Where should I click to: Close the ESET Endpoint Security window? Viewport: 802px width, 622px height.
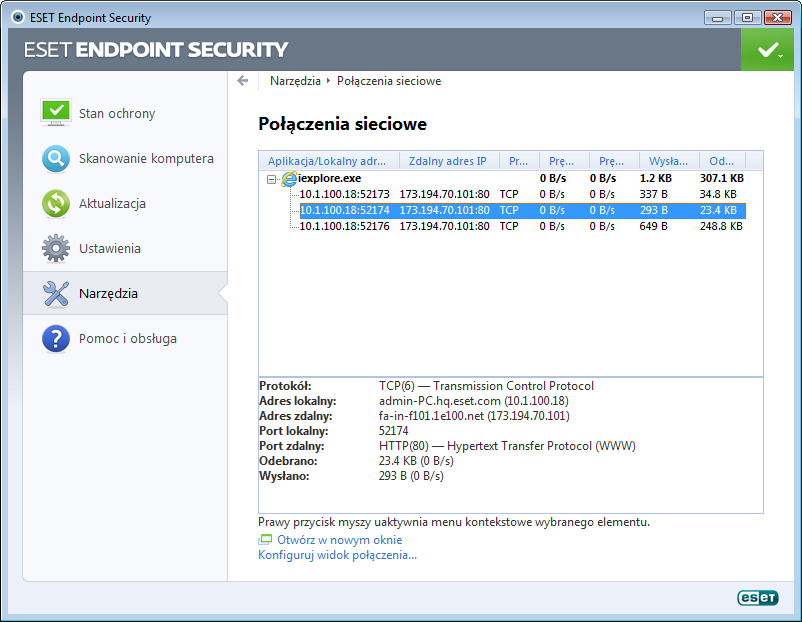777,18
